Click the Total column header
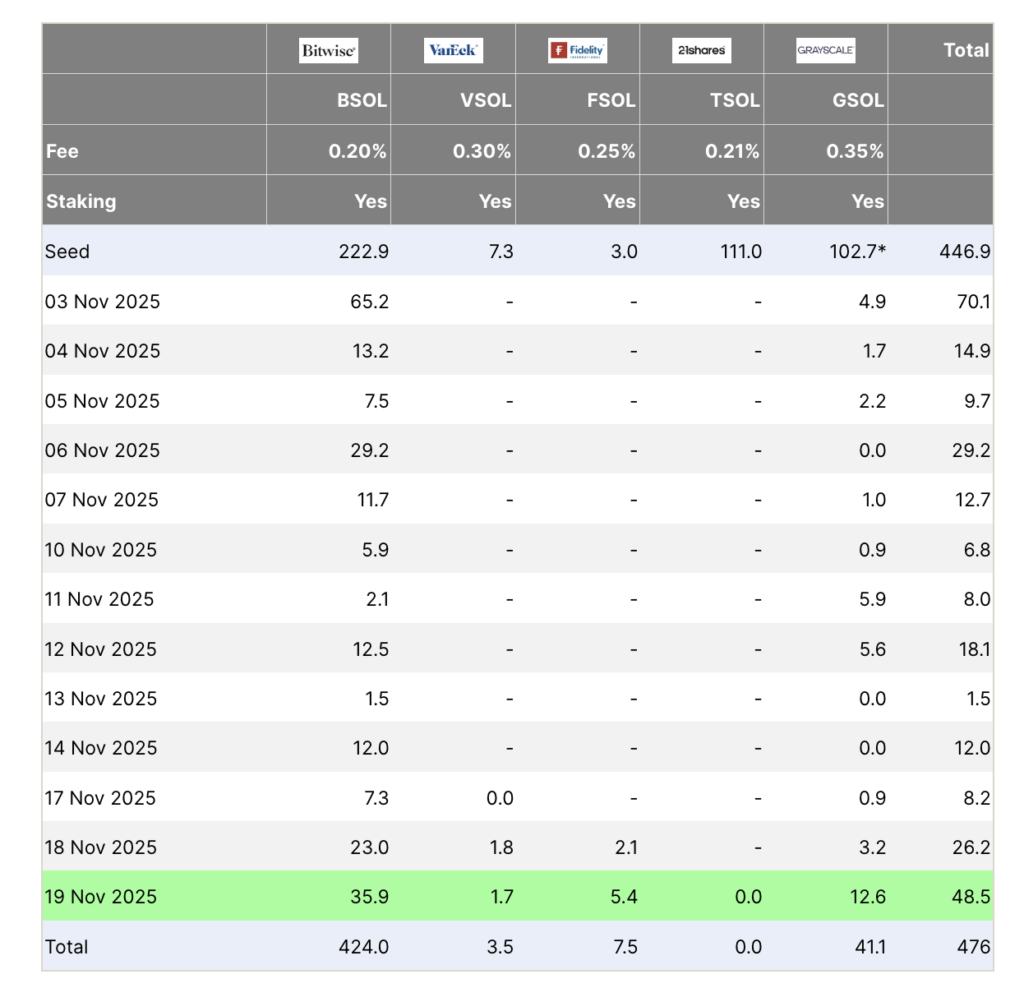 966,50
